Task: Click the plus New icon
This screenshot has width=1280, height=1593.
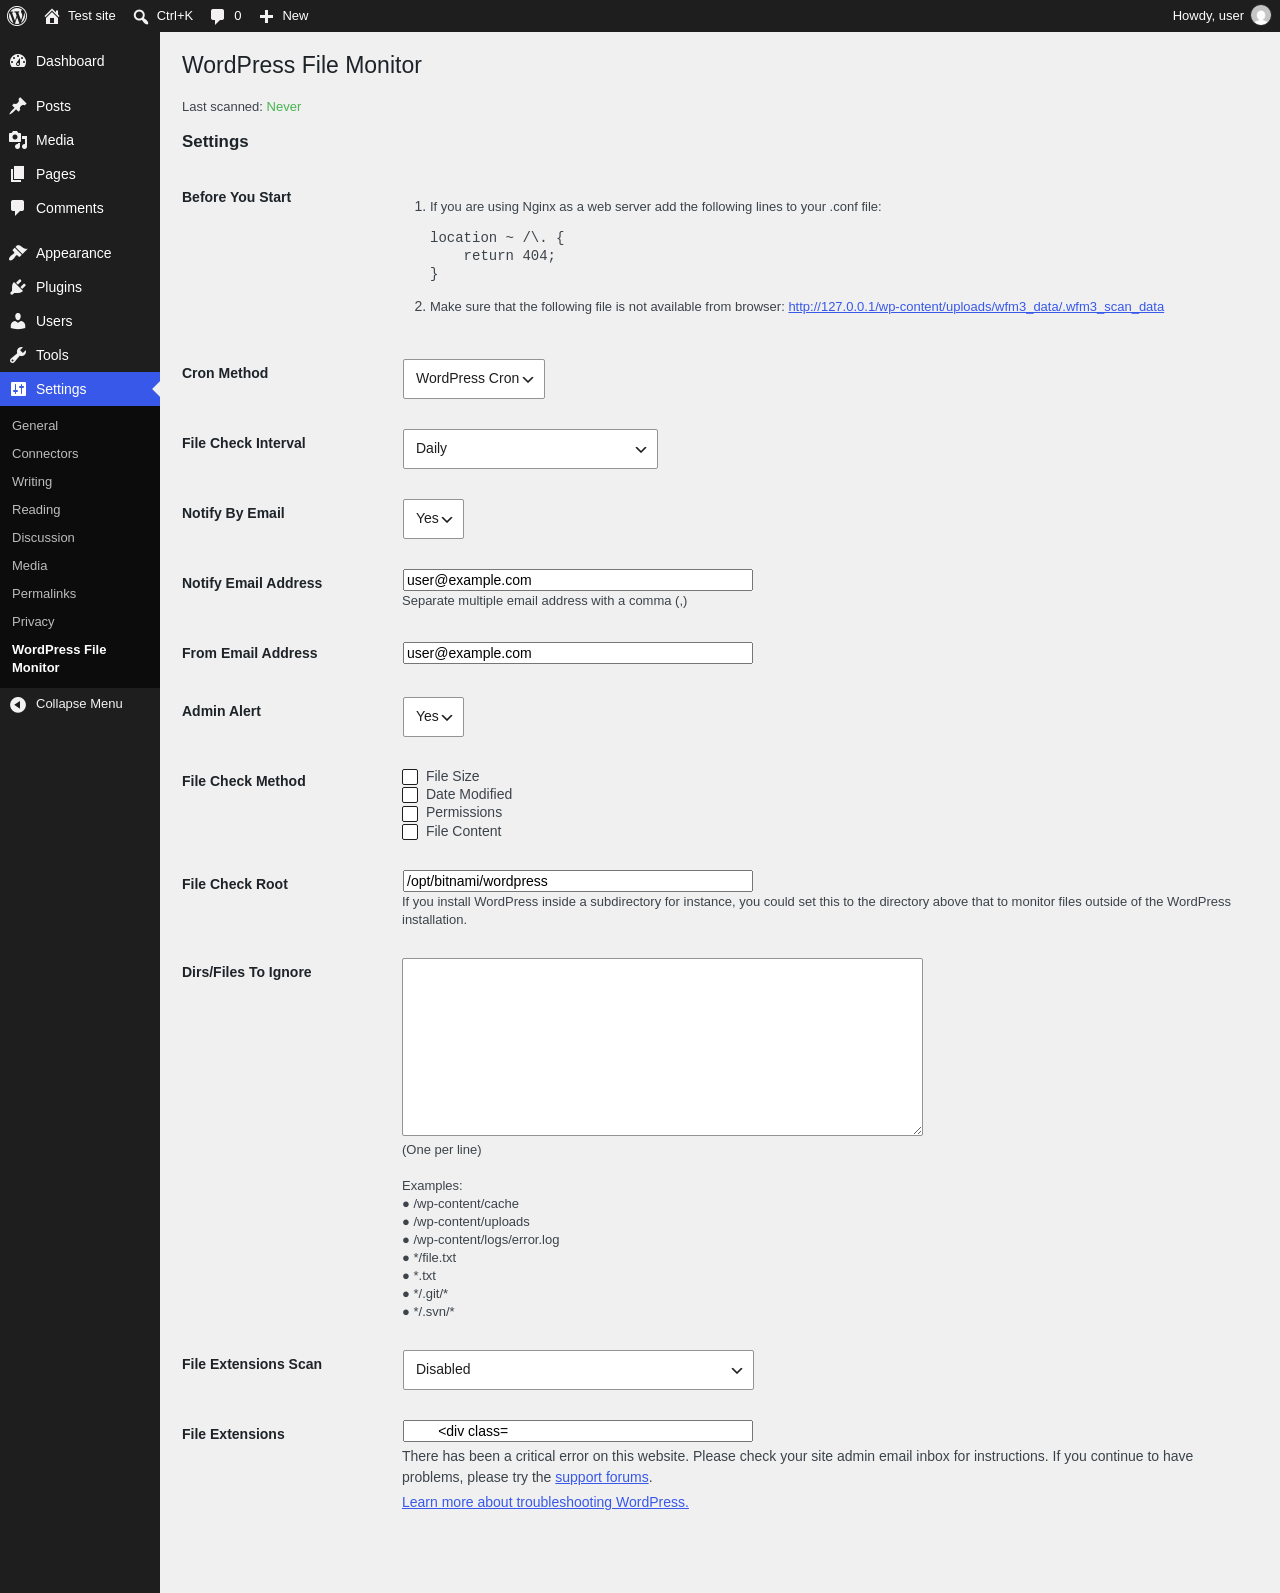Action: pyautogui.click(x=266, y=16)
